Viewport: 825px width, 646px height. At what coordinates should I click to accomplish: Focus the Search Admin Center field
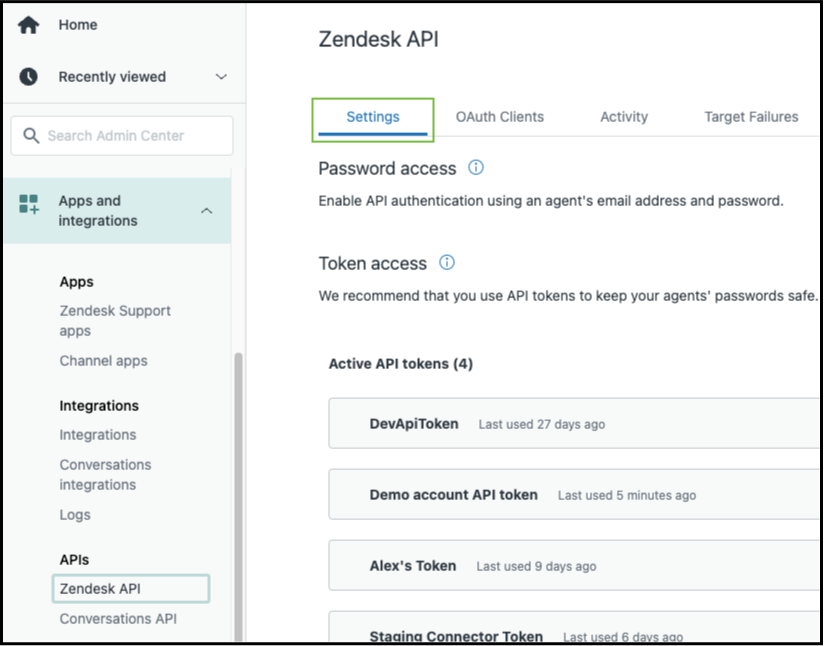(x=122, y=136)
